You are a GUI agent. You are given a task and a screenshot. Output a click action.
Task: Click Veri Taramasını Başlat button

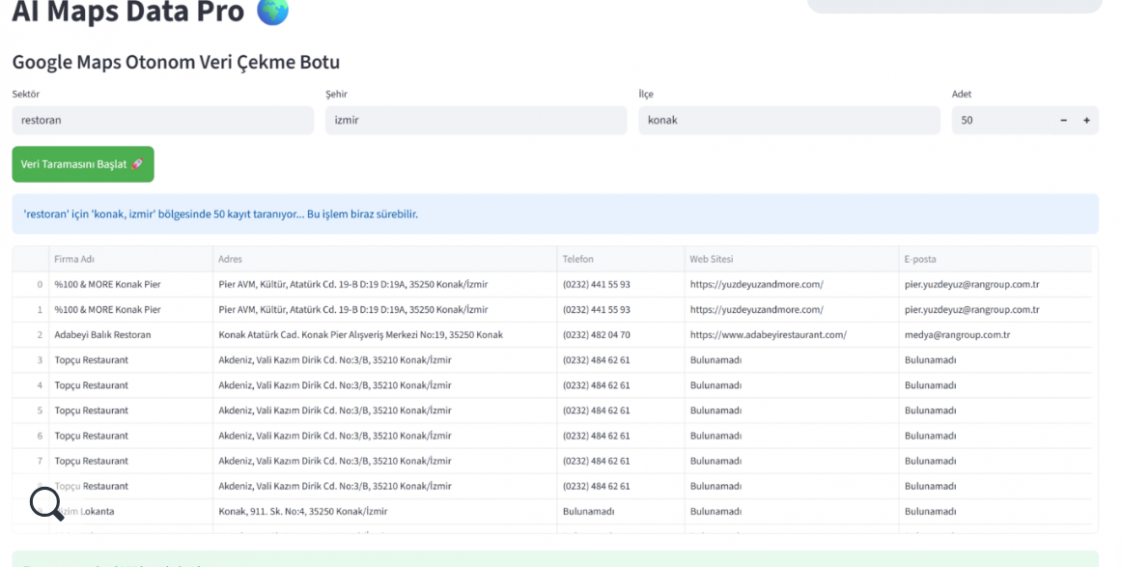point(83,164)
